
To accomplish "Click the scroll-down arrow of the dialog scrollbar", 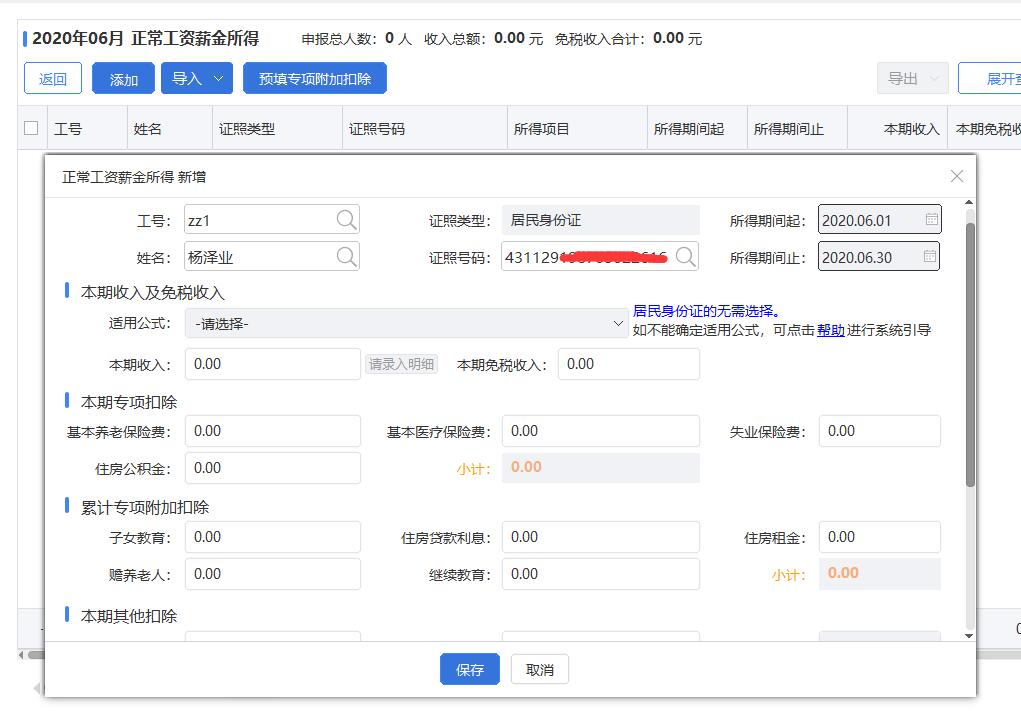I will 969,635.
